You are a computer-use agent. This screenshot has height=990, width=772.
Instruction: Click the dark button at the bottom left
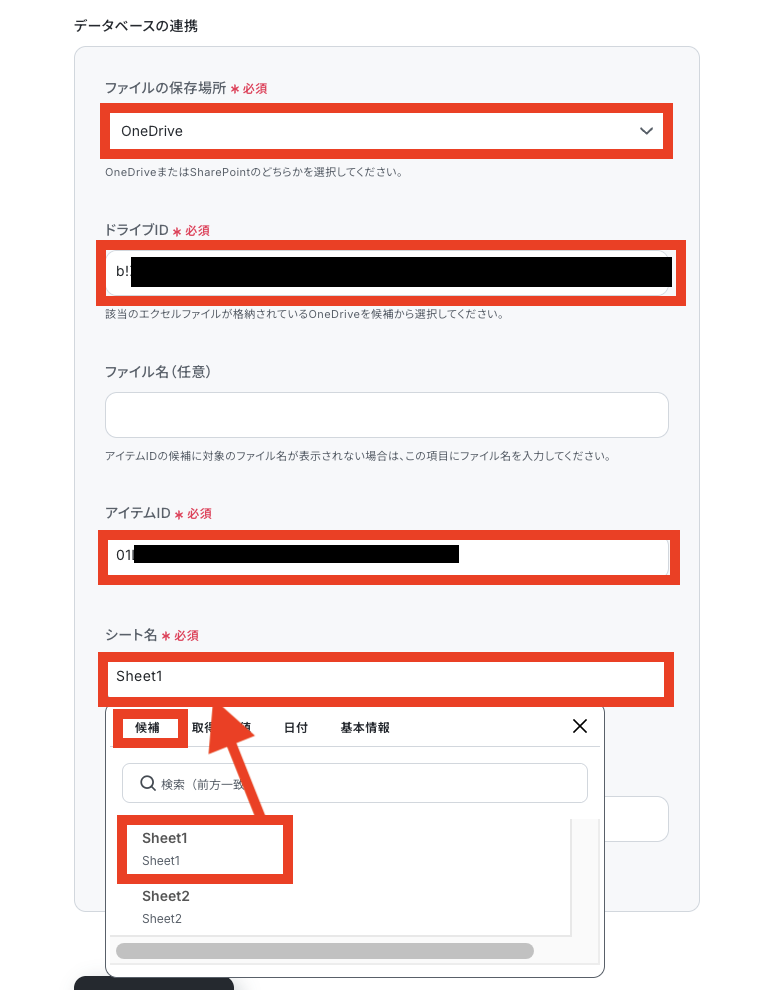click(154, 983)
